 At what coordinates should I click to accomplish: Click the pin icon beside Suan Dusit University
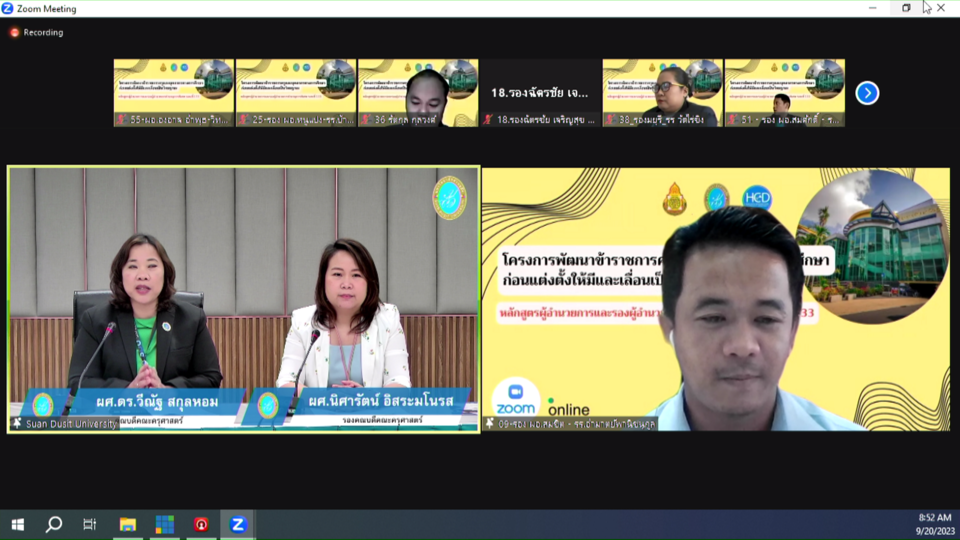tap(17, 423)
